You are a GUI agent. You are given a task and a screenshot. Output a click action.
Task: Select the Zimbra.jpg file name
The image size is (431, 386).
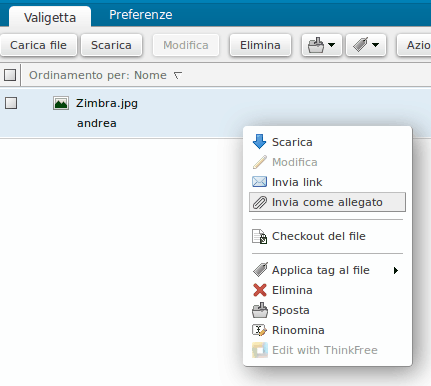coord(107,103)
